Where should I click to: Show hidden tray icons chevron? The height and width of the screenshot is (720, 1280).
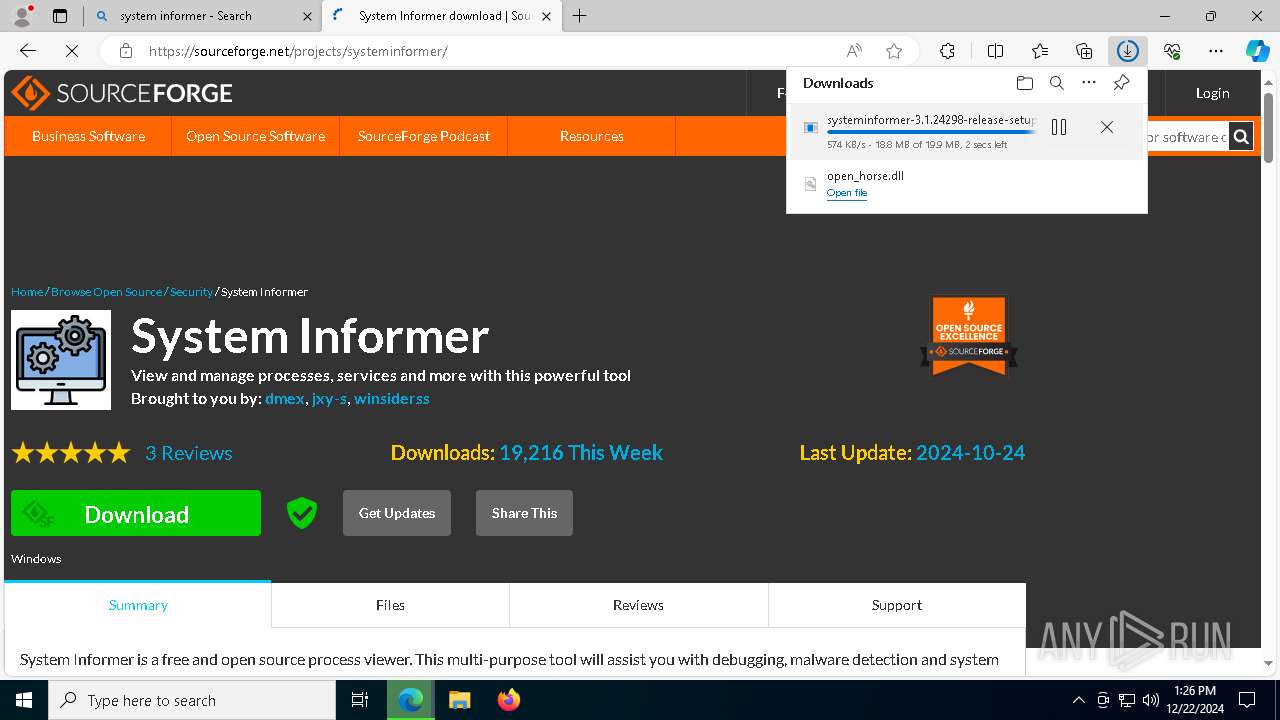point(1078,700)
